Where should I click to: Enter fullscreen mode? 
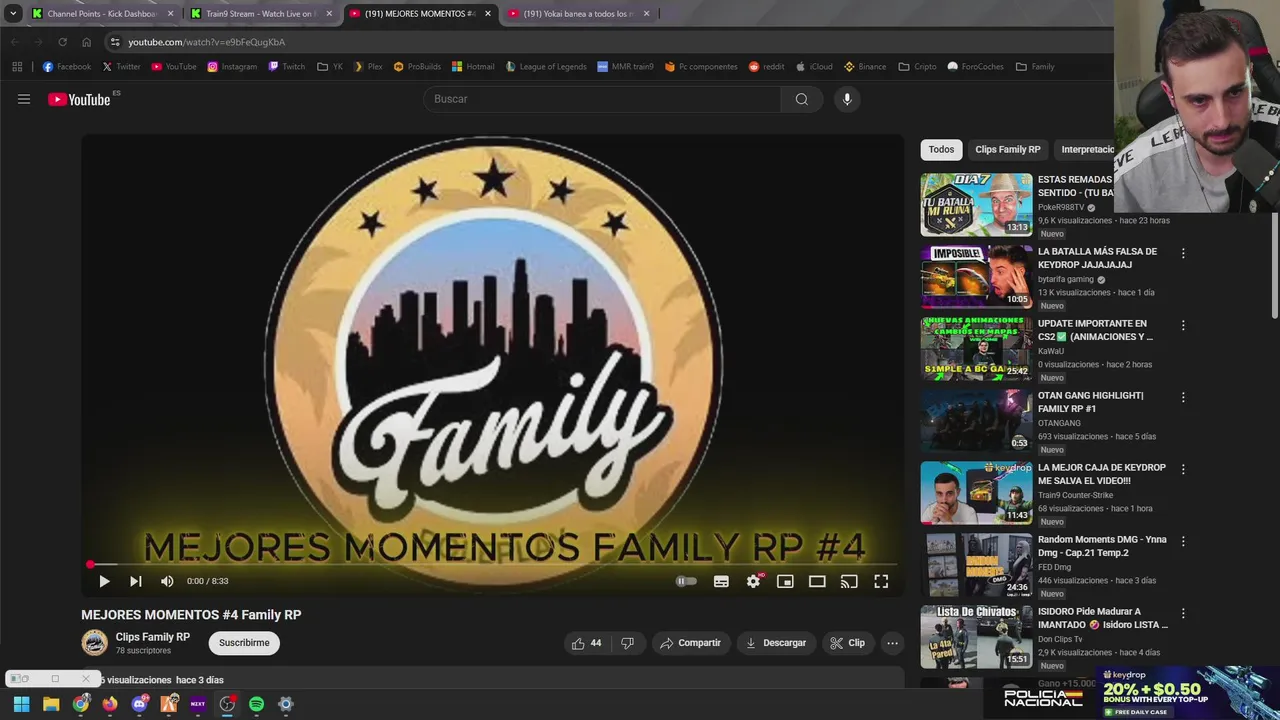pyautogui.click(x=881, y=581)
